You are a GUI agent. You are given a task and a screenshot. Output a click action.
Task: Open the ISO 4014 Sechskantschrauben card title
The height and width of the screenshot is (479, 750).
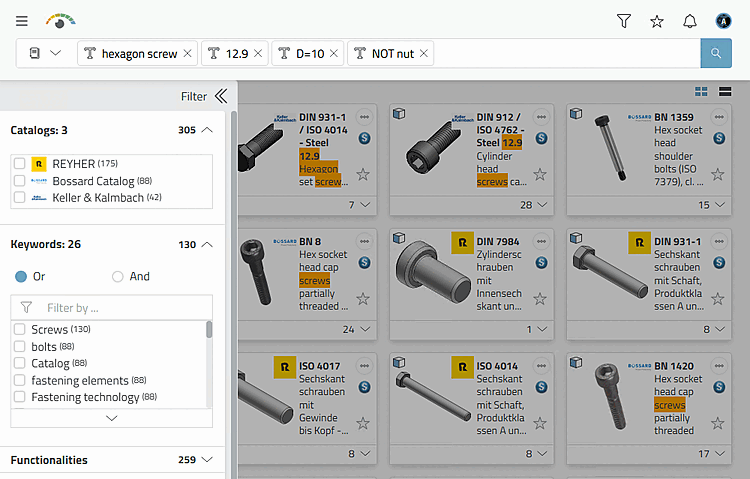(x=497, y=366)
